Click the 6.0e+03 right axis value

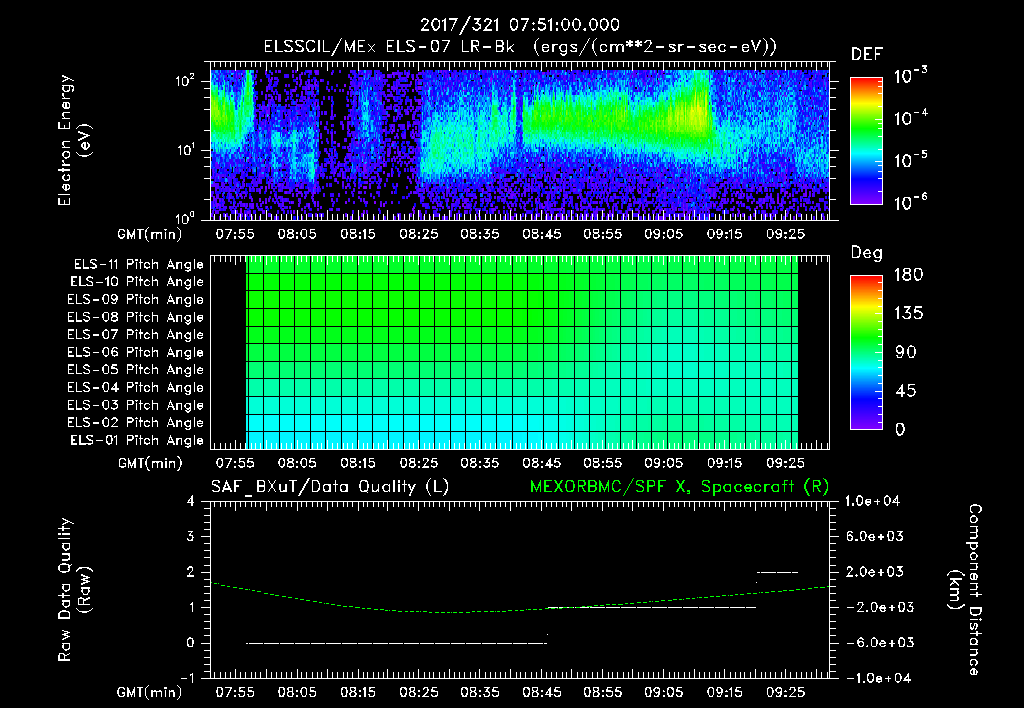coord(875,536)
